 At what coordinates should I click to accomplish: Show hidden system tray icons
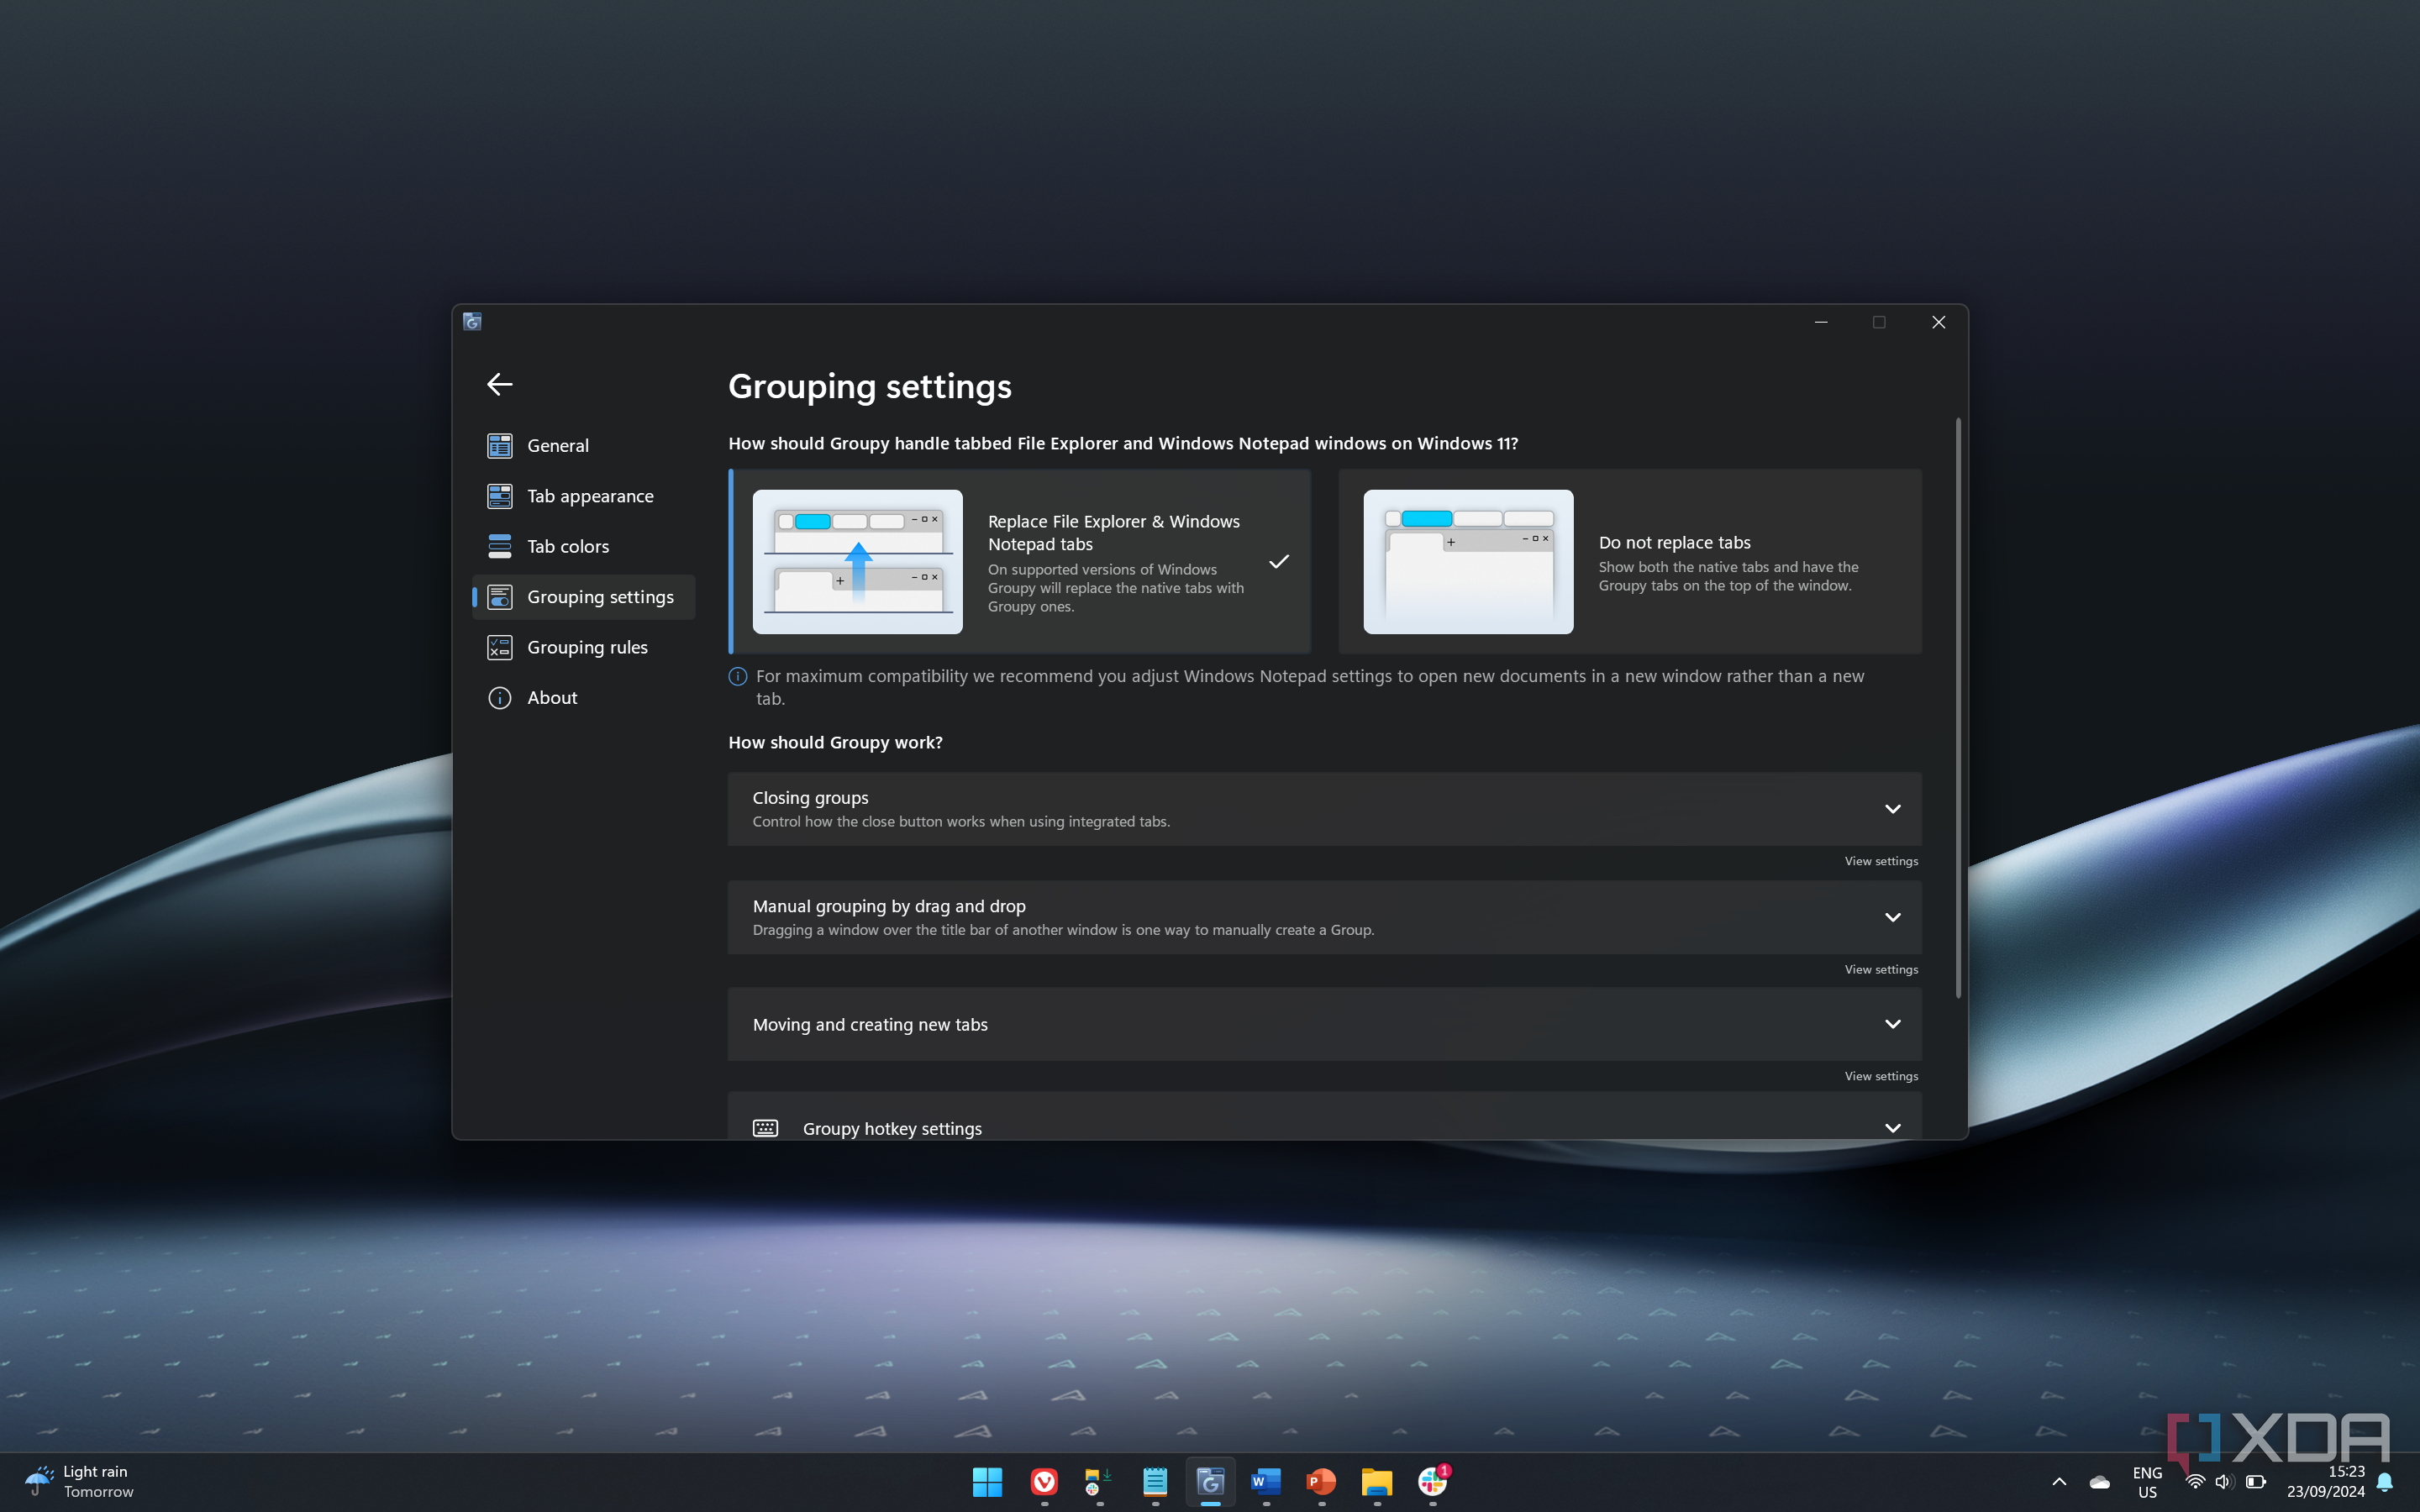point(2059,1482)
